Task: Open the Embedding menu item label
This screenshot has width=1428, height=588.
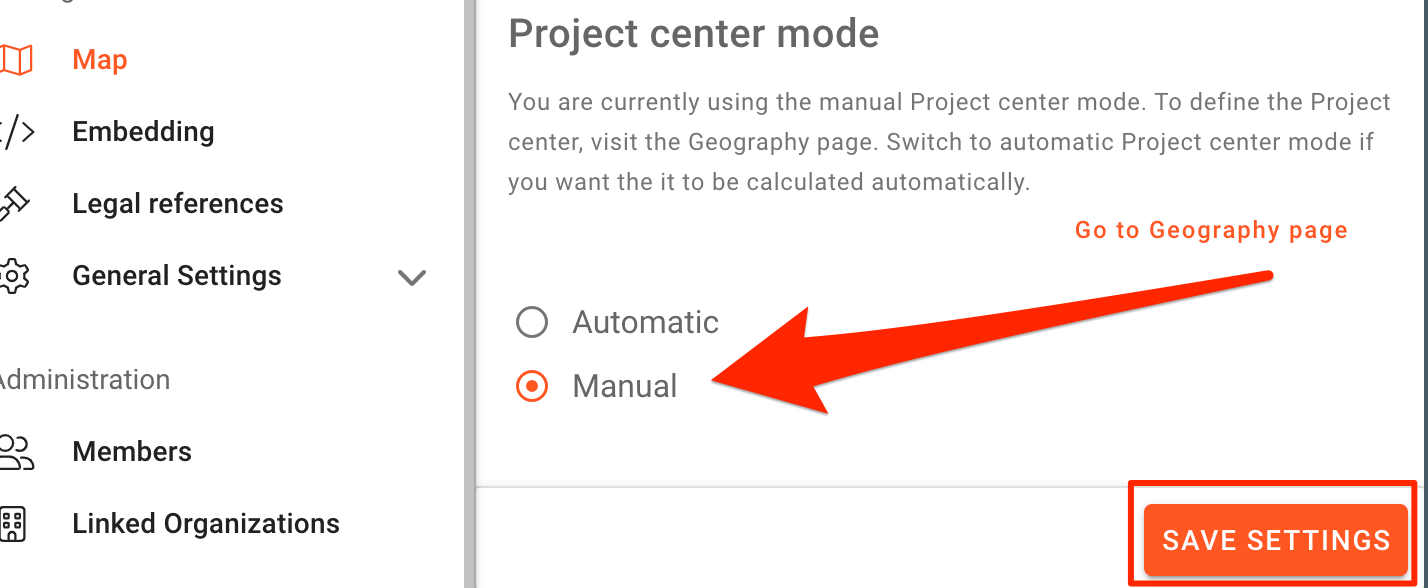Action: pyautogui.click(x=143, y=132)
